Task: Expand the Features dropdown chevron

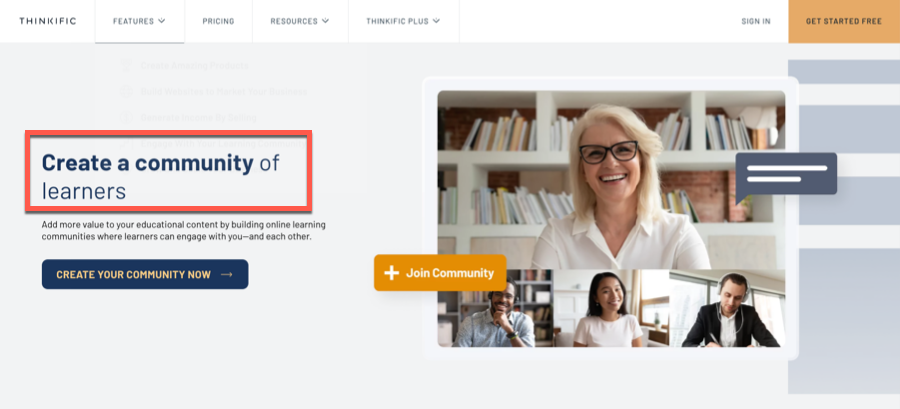Action: coord(162,21)
